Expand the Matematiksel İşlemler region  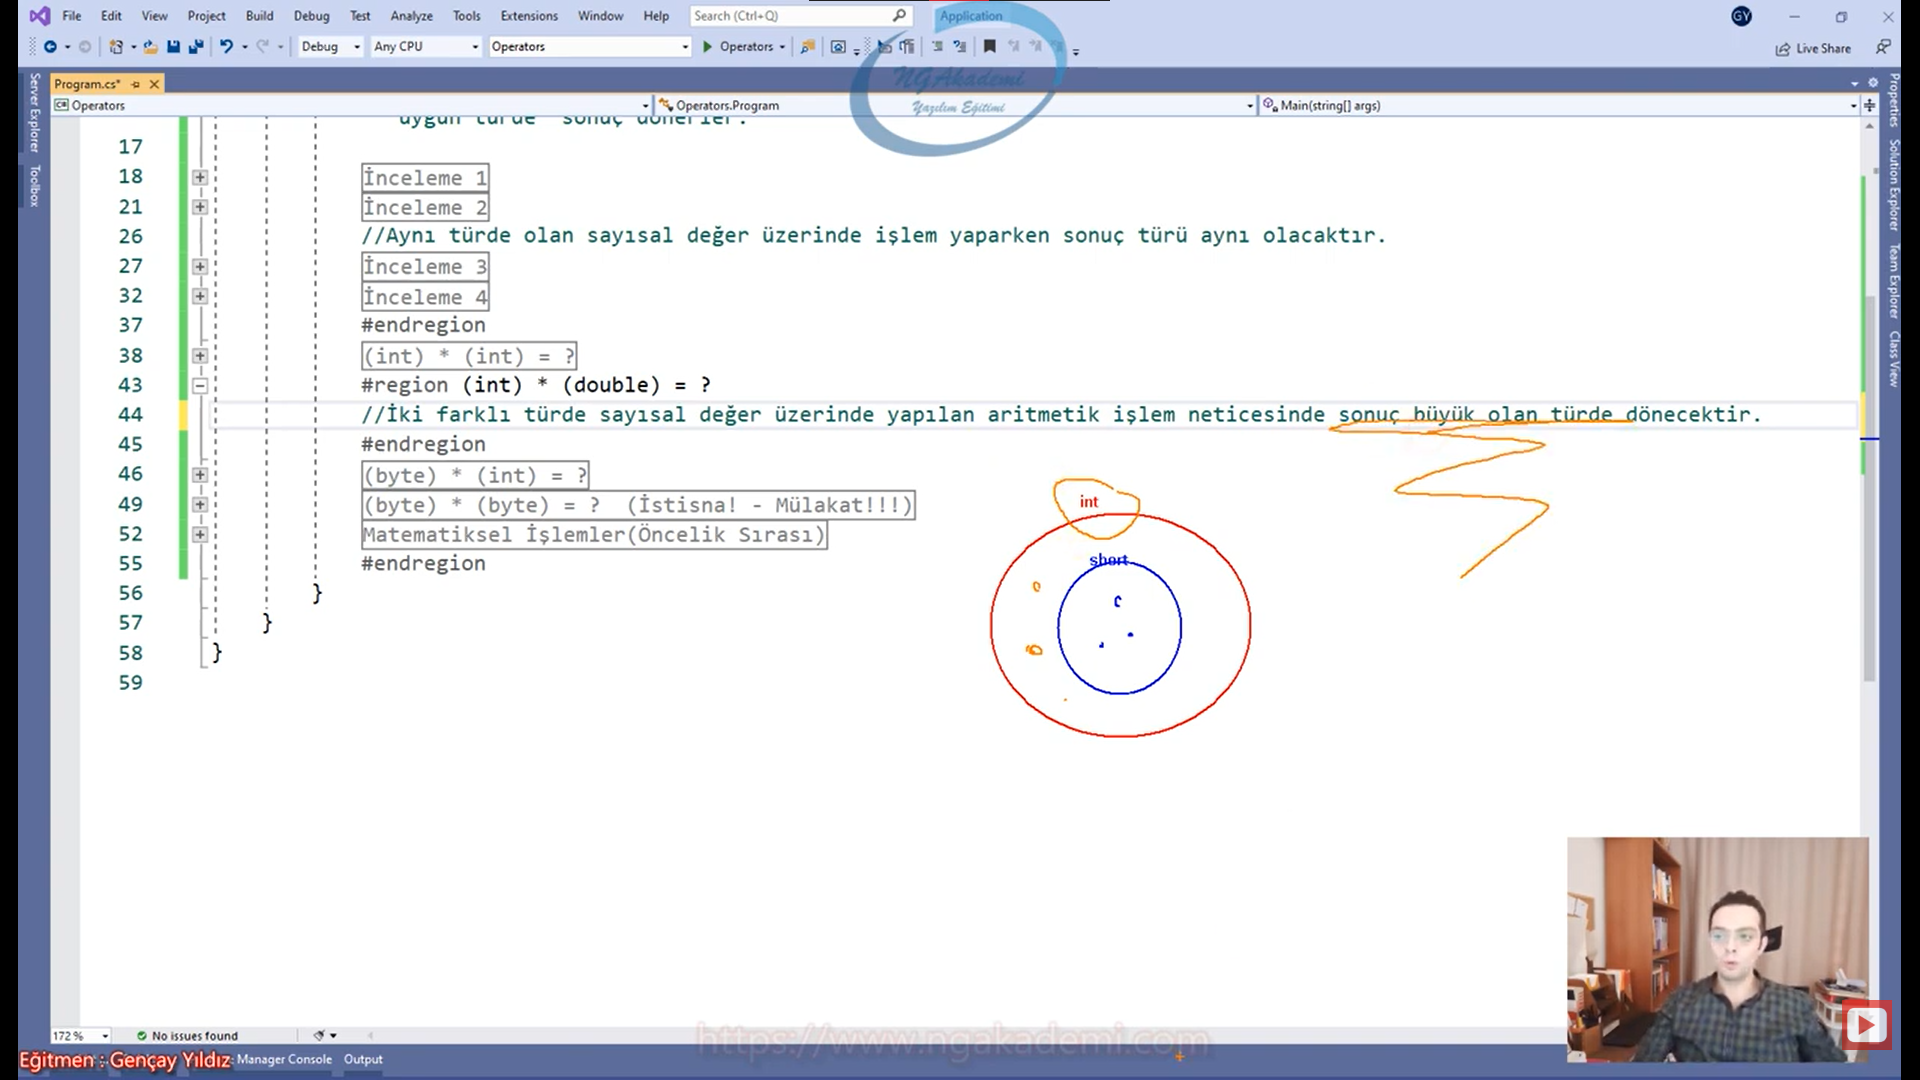coord(200,535)
